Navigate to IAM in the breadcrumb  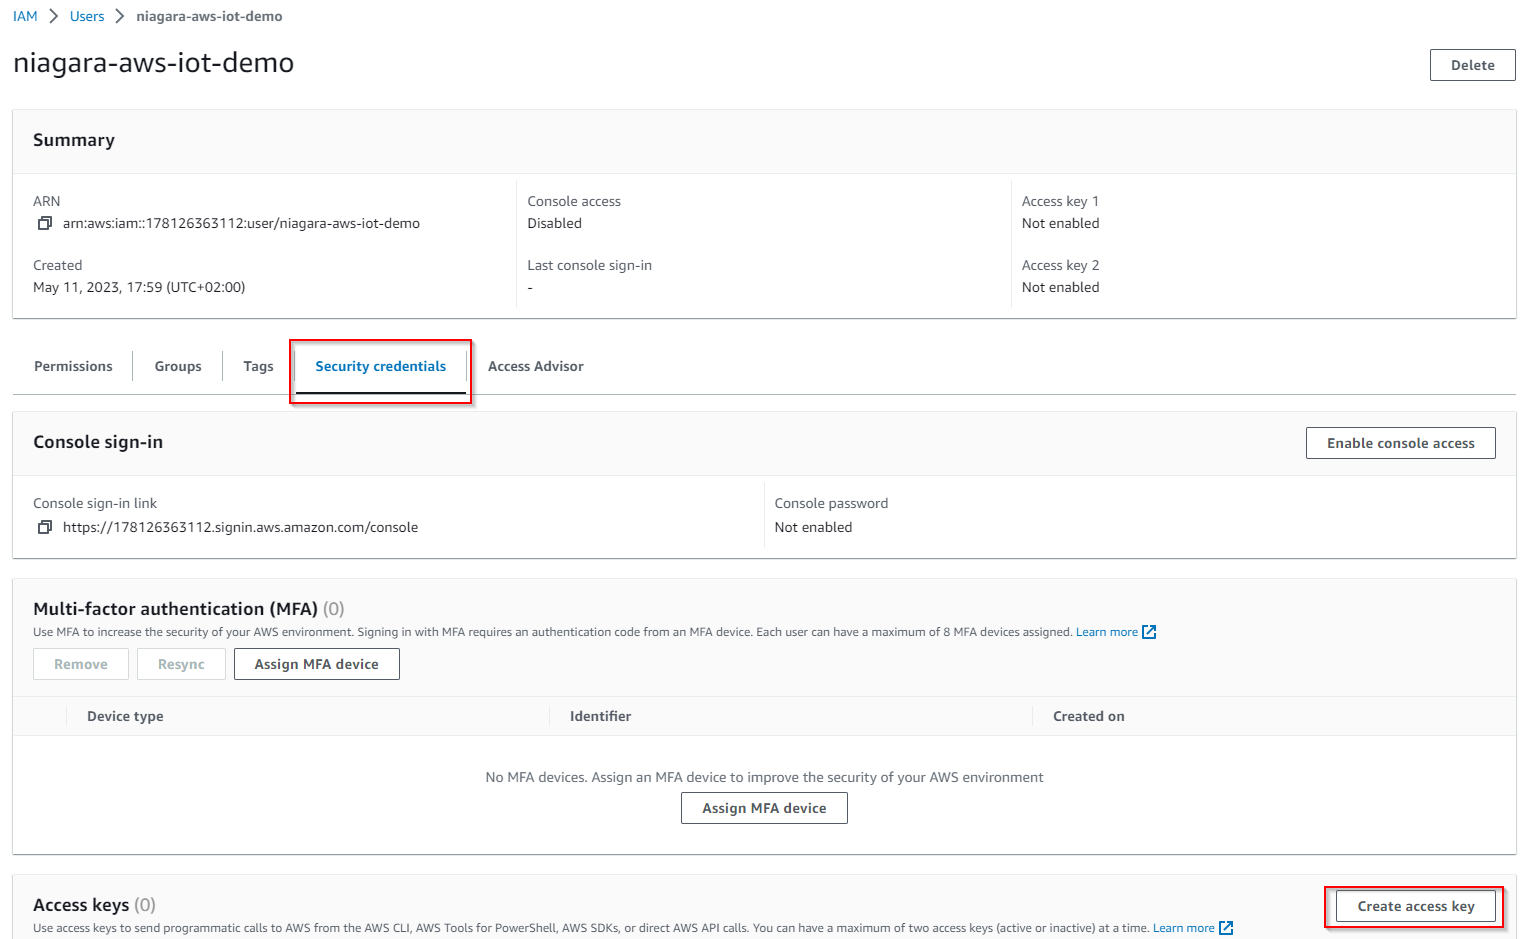pos(25,16)
